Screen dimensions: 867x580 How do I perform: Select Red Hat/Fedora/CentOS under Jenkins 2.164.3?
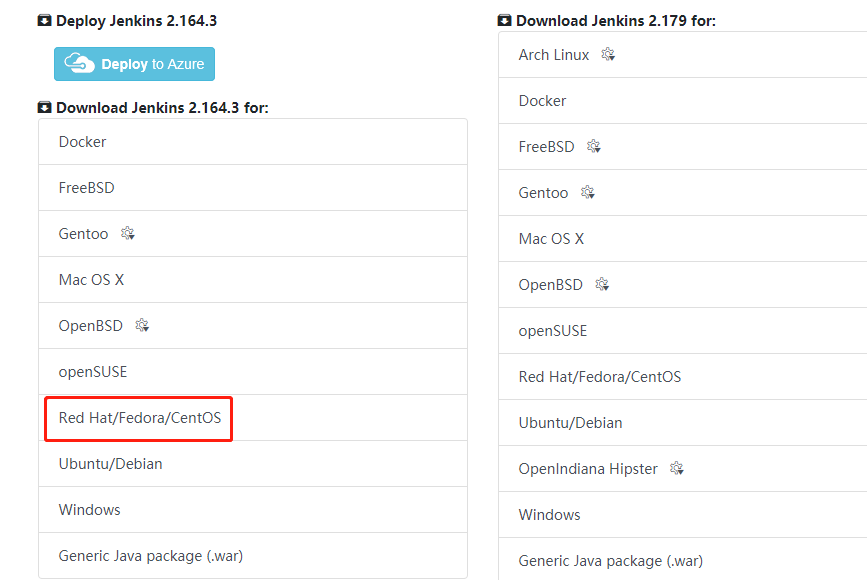253,417
